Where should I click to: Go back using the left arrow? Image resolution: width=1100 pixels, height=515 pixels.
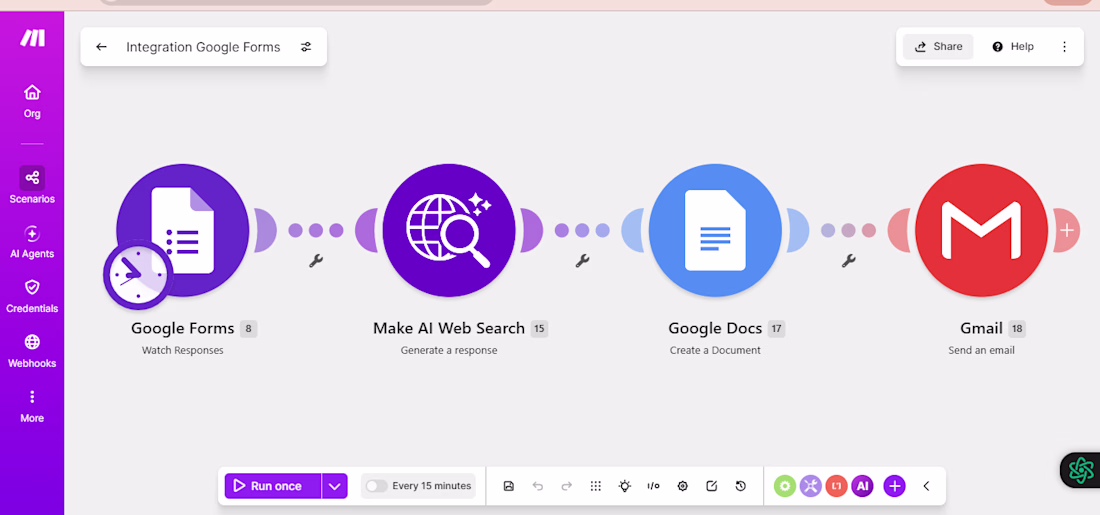[x=102, y=47]
